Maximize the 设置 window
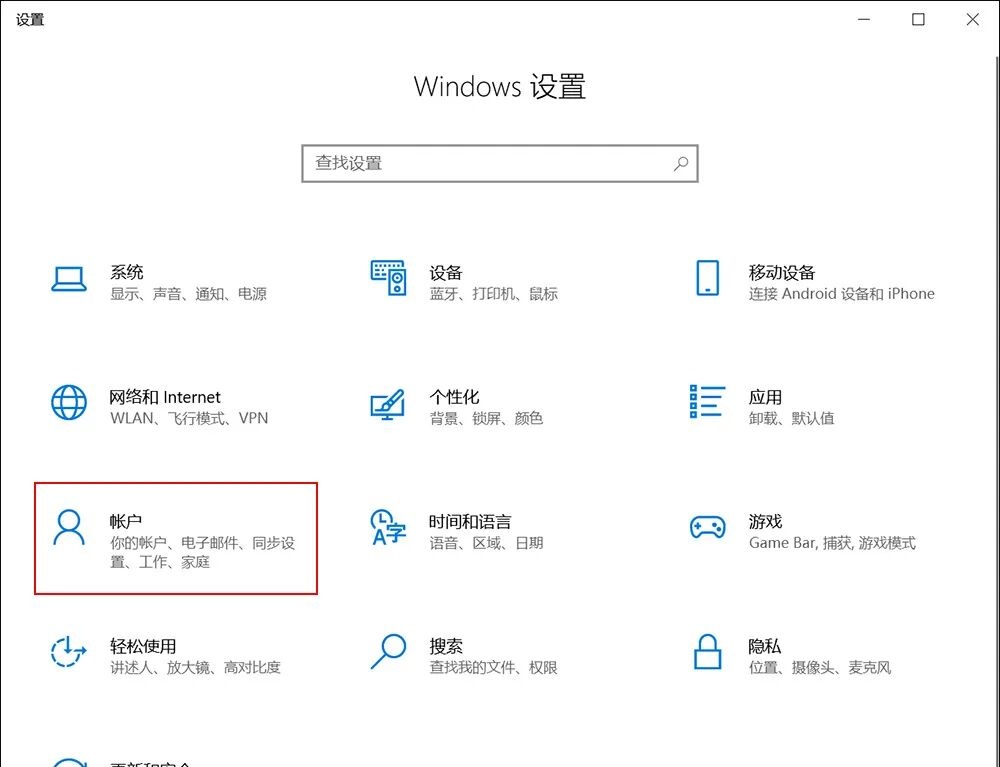1000x767 pixels. [918, 20]
